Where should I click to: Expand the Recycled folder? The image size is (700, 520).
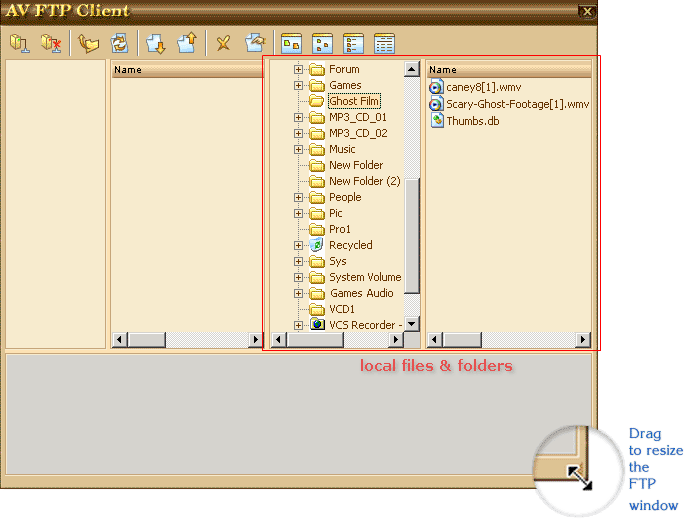[x=298, y=245]
